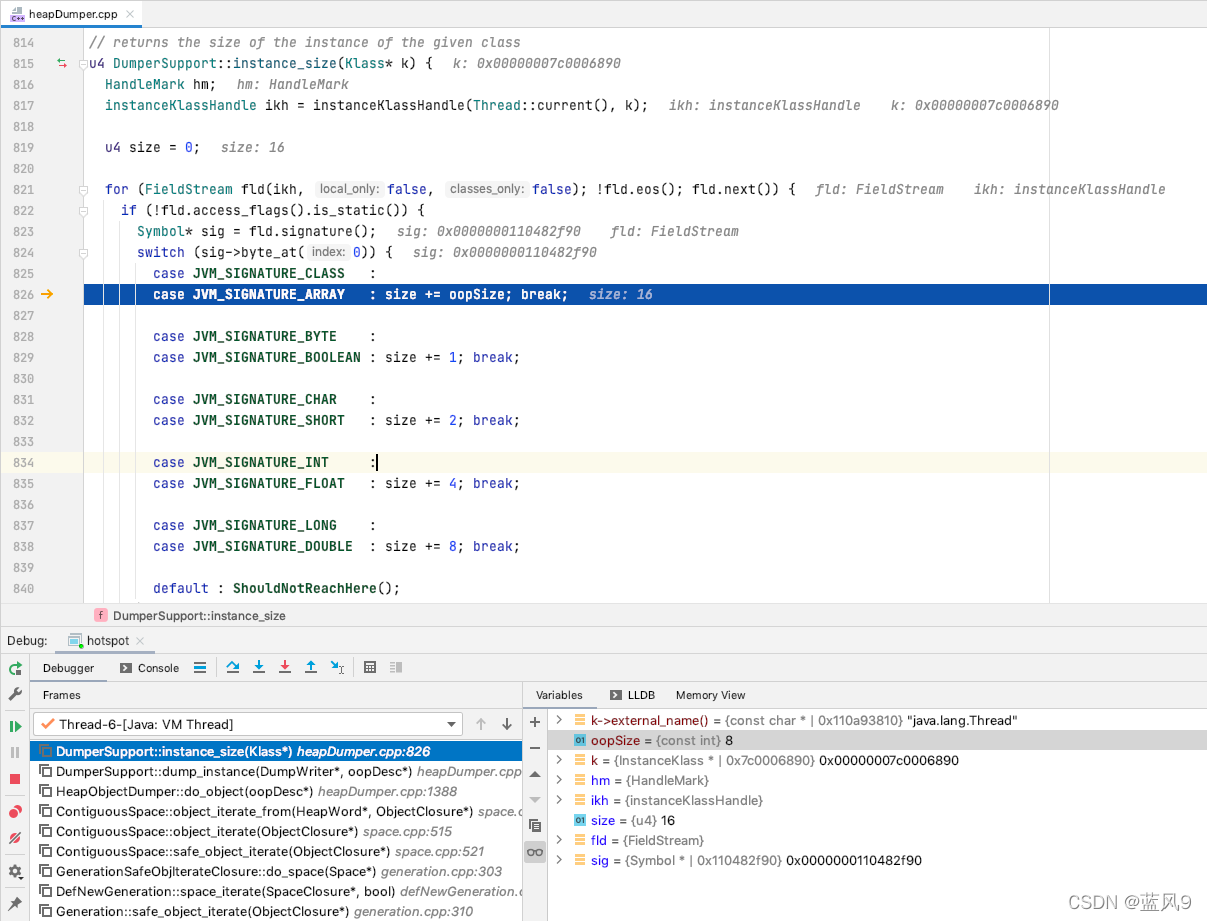Step over the current line
Viewport: 1207px width, 921px height.
pyautogui.click(x=232, y=669)
